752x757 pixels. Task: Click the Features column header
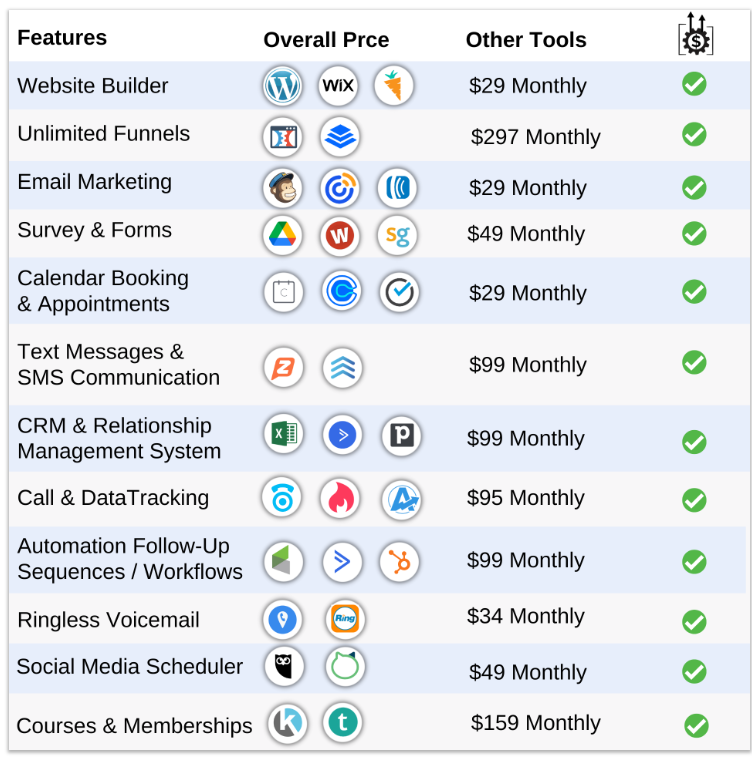[62, 38]
